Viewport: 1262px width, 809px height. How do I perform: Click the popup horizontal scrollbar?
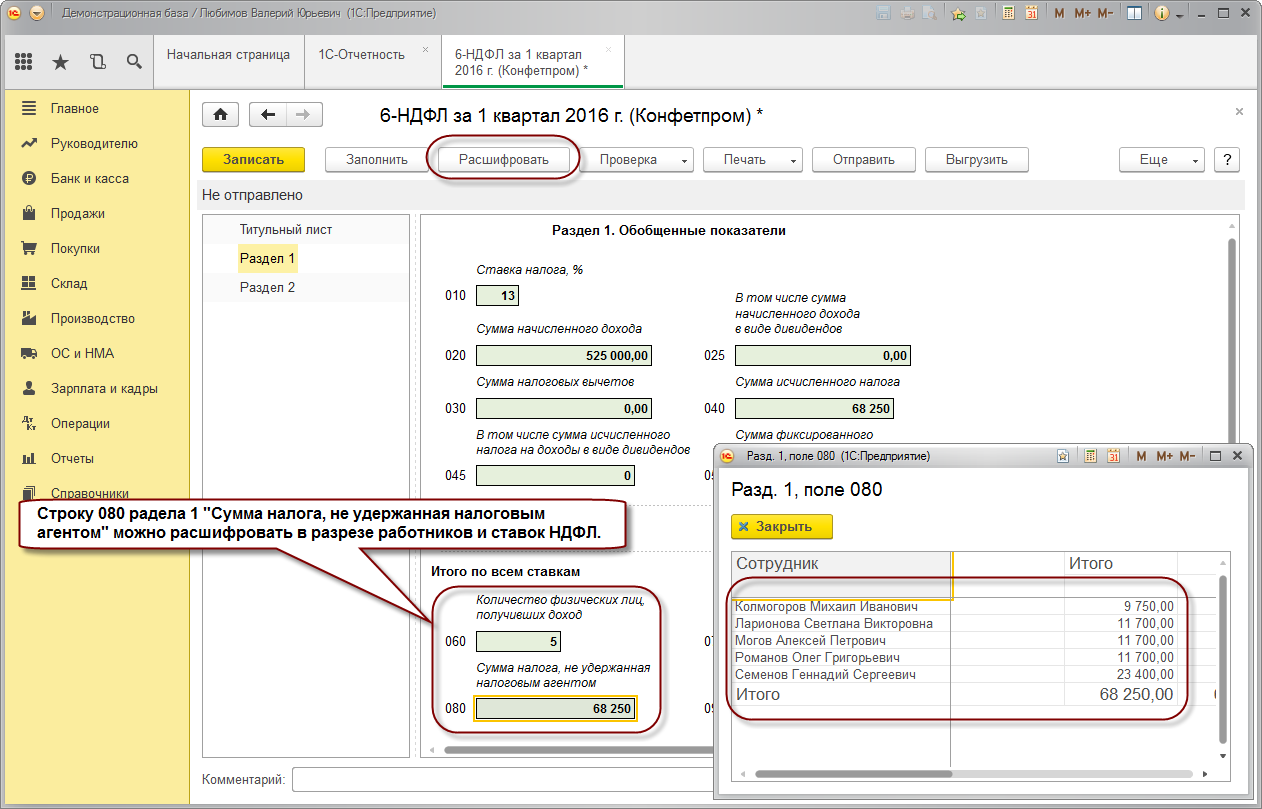click(x=854, y=774)
